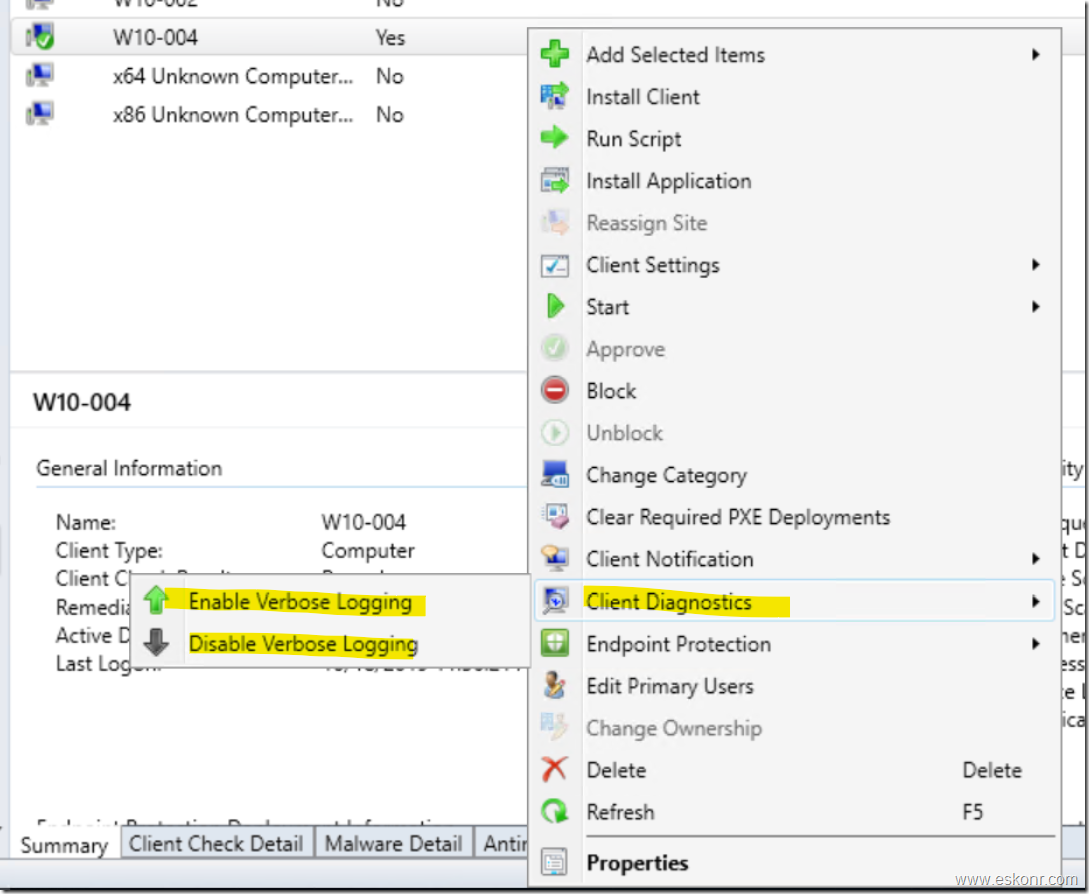Image resolution: width=1089 pixels, height=894 pixels.
Task: Select the Run Script green arrow icon
Action: 556,138
